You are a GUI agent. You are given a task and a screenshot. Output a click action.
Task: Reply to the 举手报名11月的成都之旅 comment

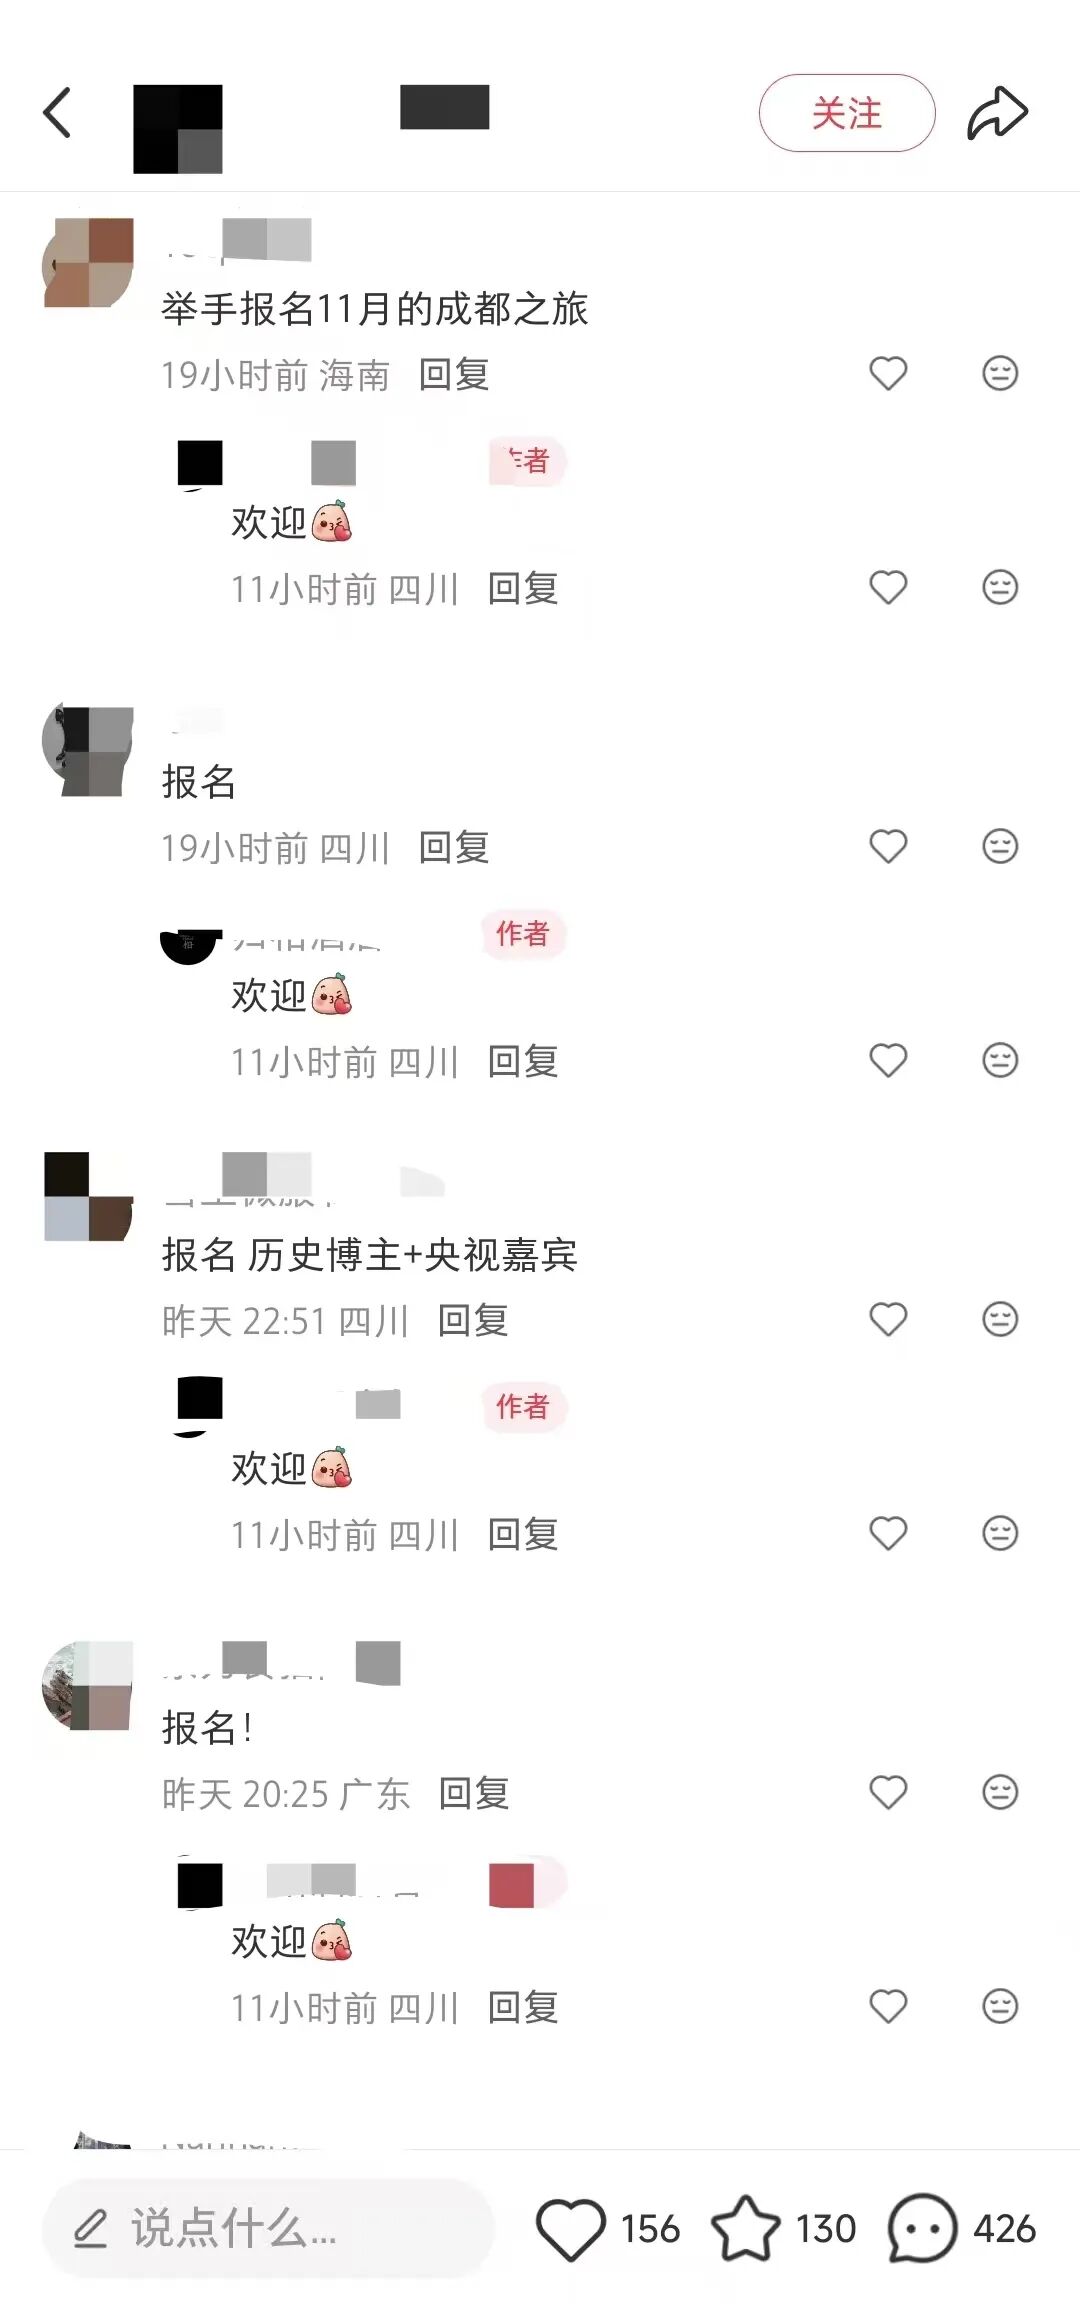coord(454,375)
